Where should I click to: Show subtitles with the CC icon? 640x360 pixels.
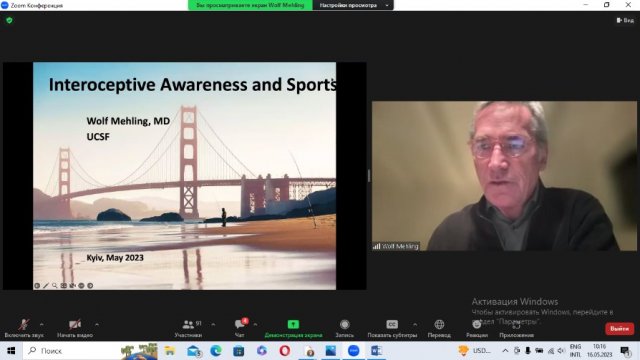[x=392, y=324]
